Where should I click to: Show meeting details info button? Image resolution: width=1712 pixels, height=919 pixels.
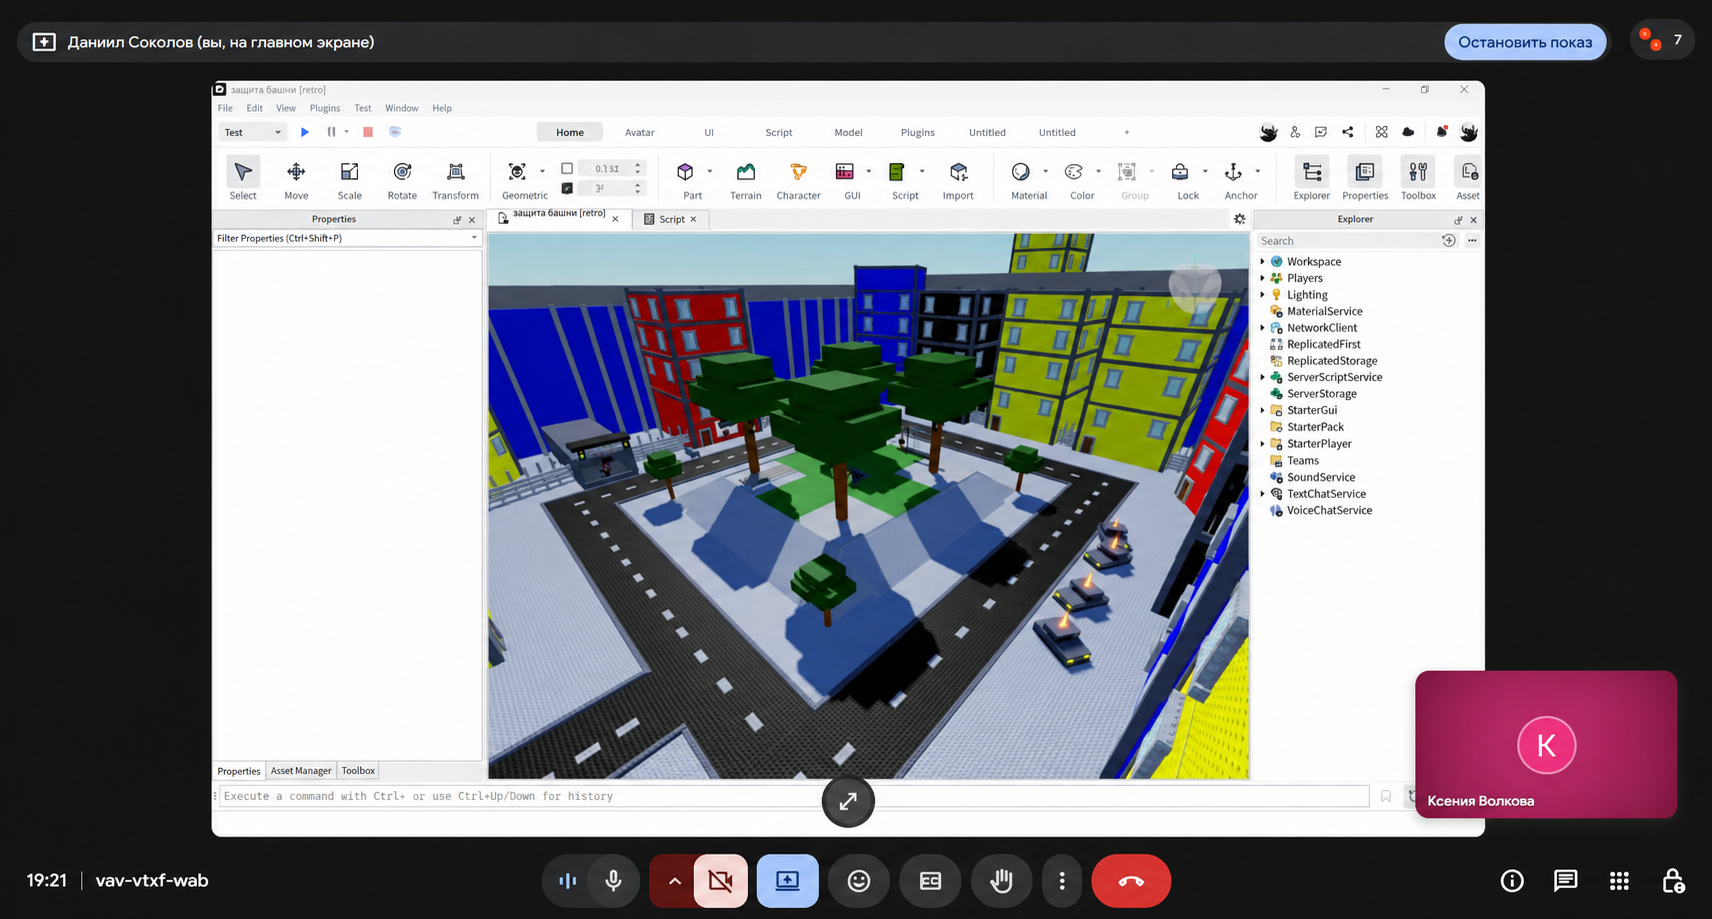(1512, 881)
